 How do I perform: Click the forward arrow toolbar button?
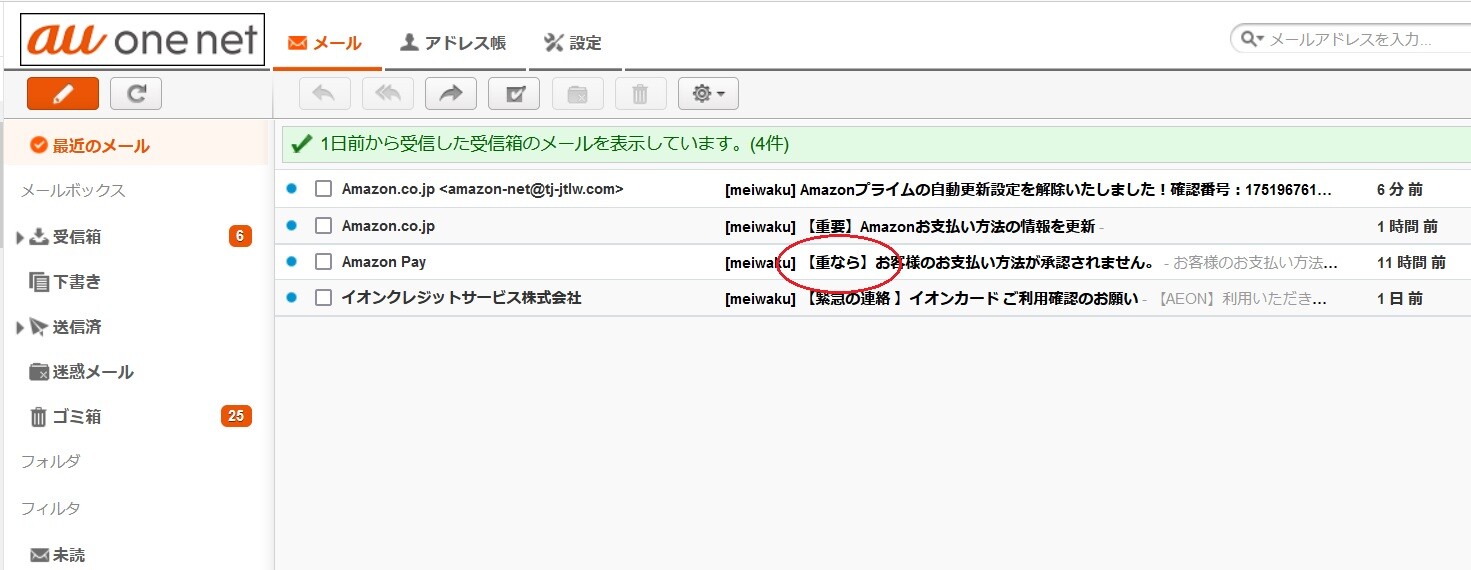[x=451, y=93]
